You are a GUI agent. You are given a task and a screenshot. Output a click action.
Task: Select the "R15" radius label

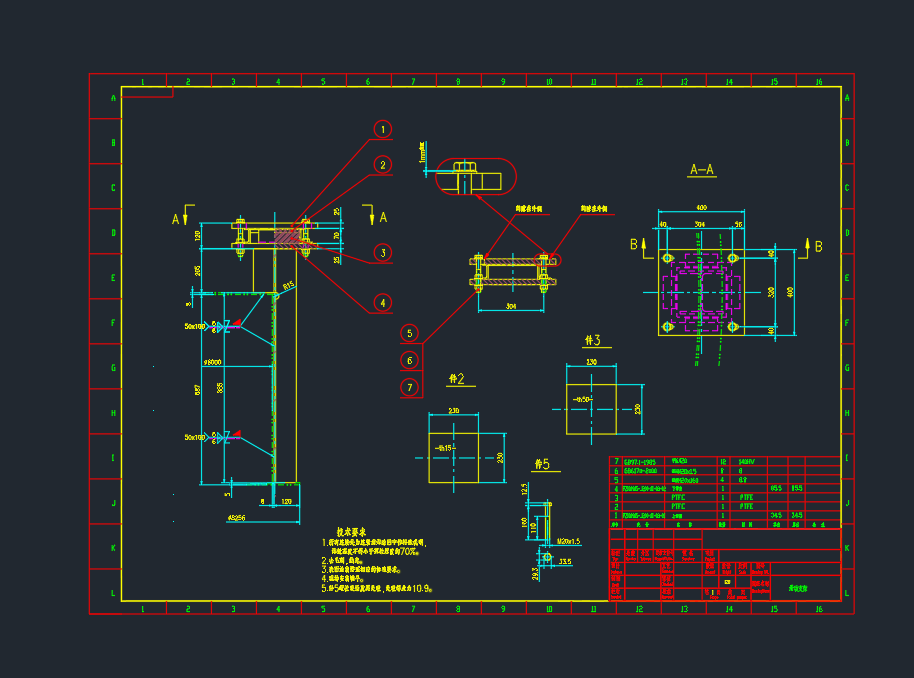pyautogui.click(x=289, y=286)
